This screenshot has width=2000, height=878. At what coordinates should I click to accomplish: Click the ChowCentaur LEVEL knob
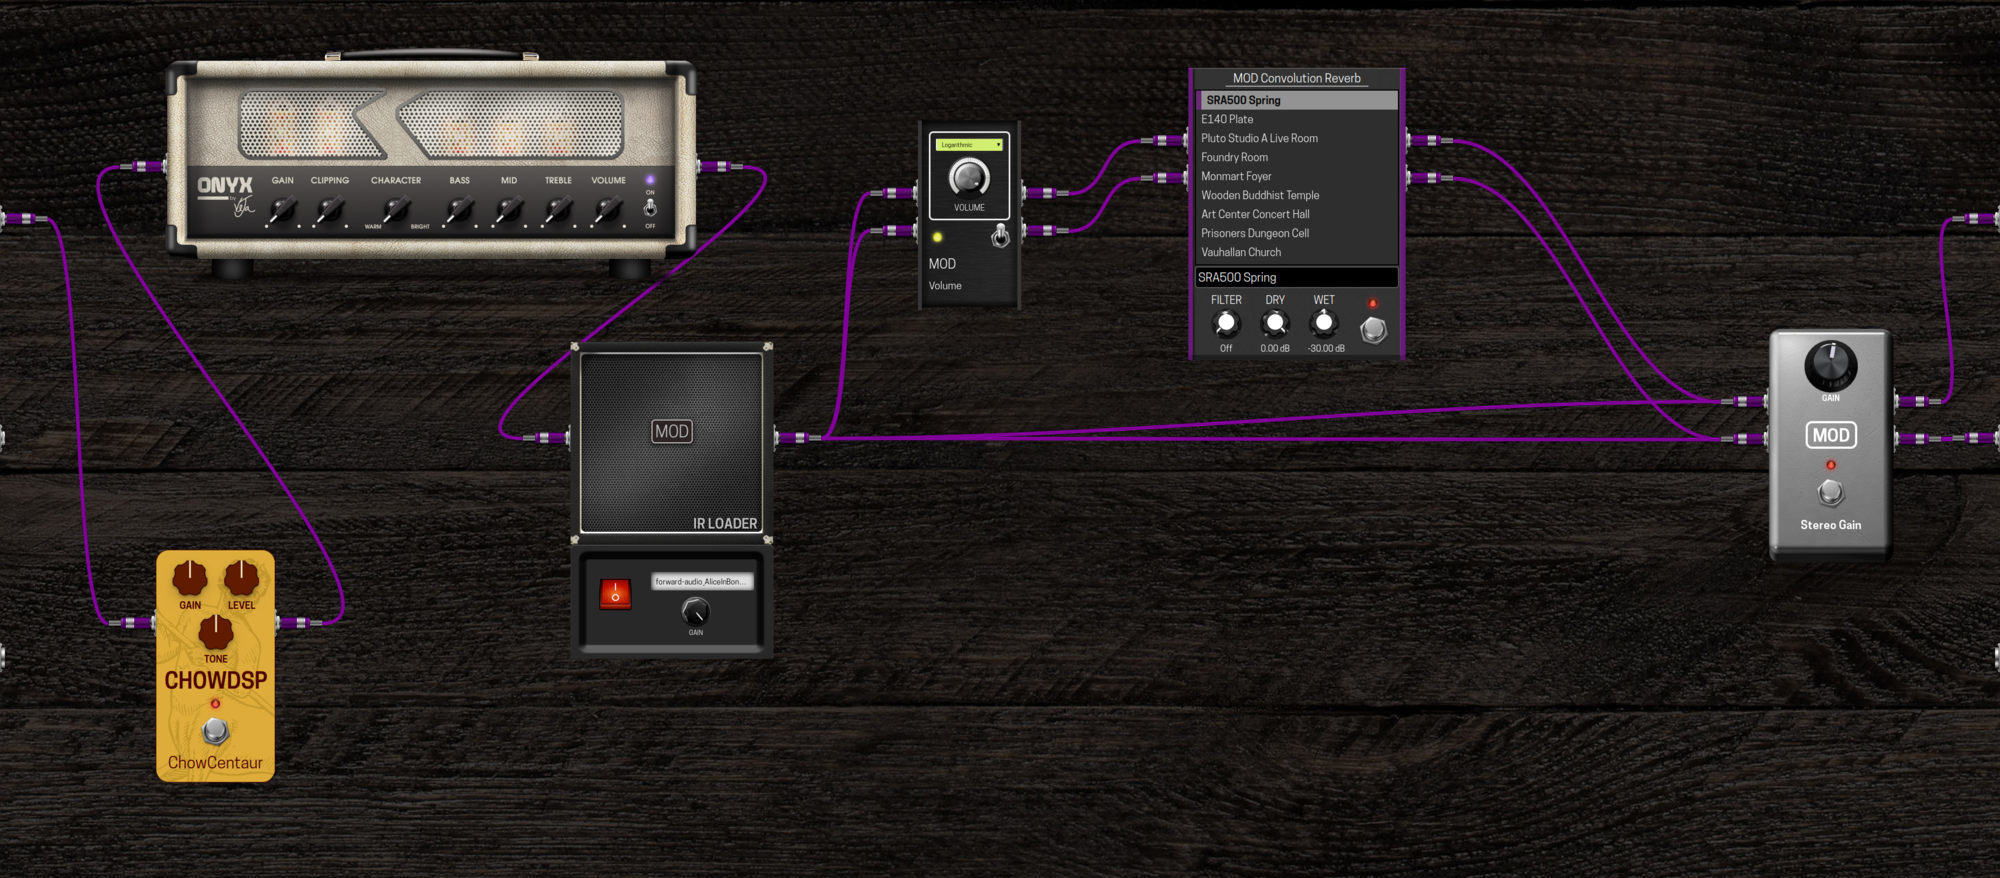tap(241, 578)
